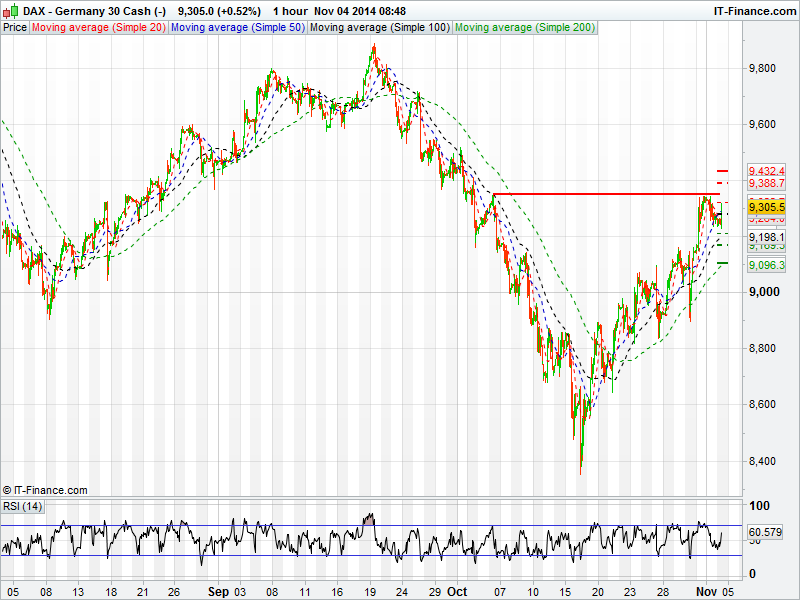Select the Price legend label
800x600 pixels.
coord(15,28)
